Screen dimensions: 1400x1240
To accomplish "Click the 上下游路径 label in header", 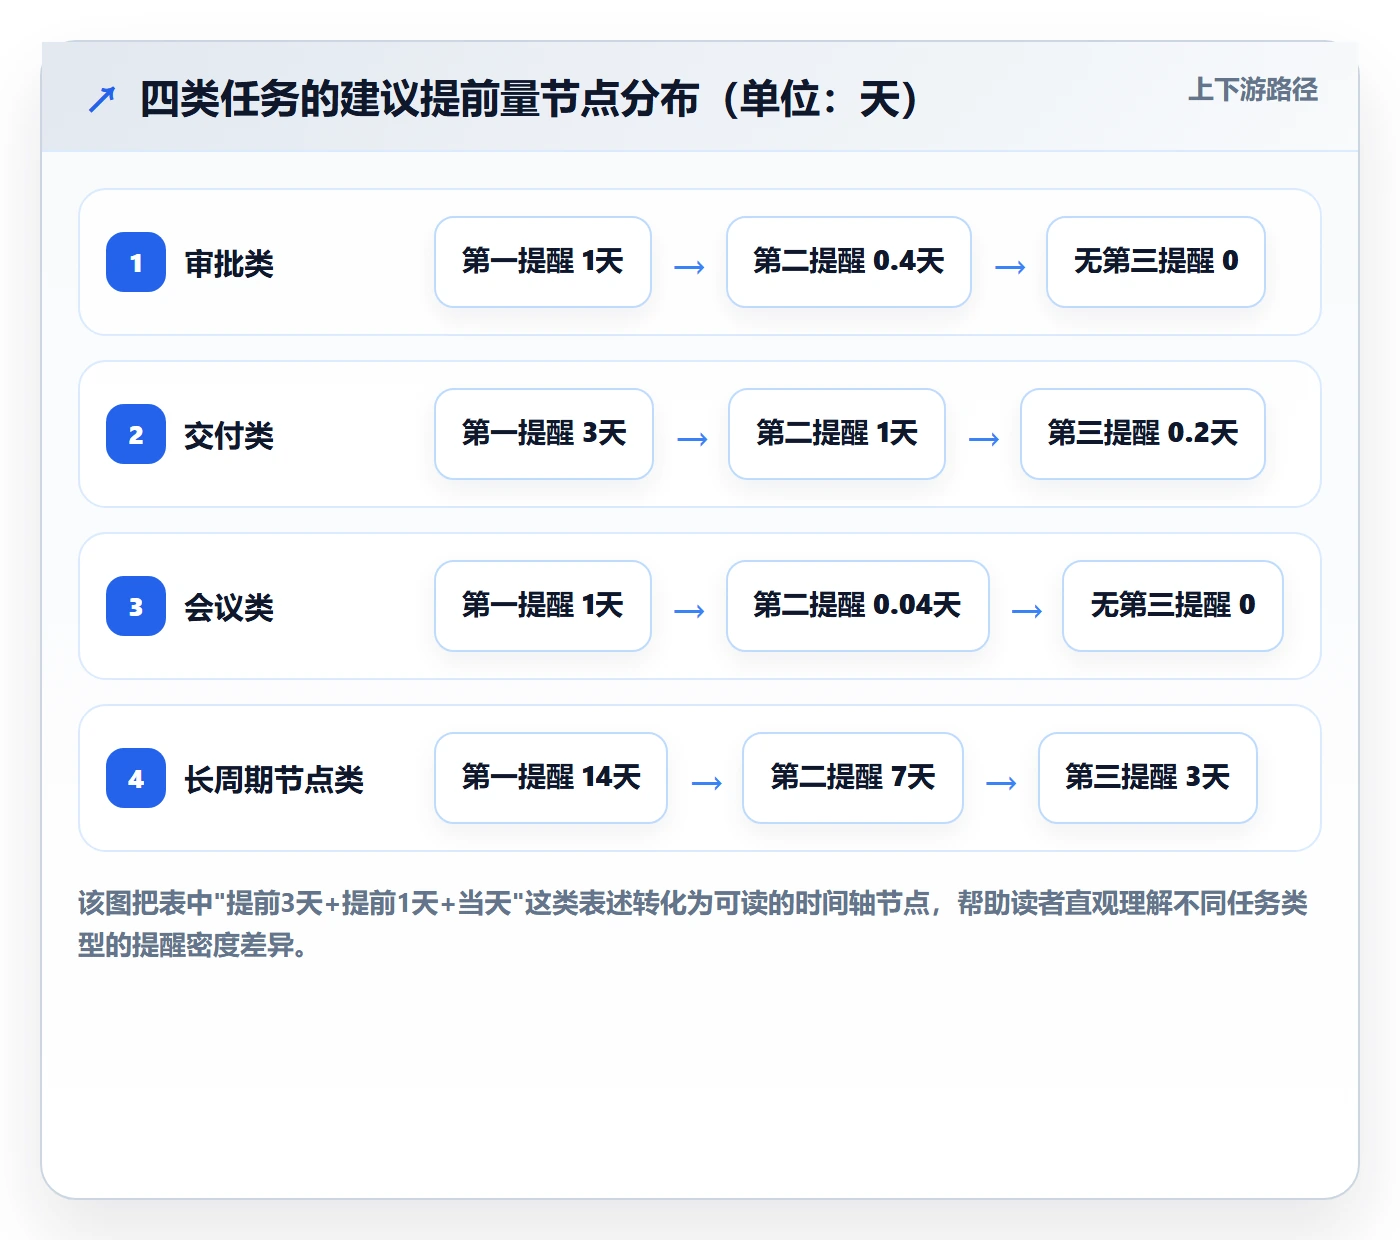I will (x=1252, y=90).
